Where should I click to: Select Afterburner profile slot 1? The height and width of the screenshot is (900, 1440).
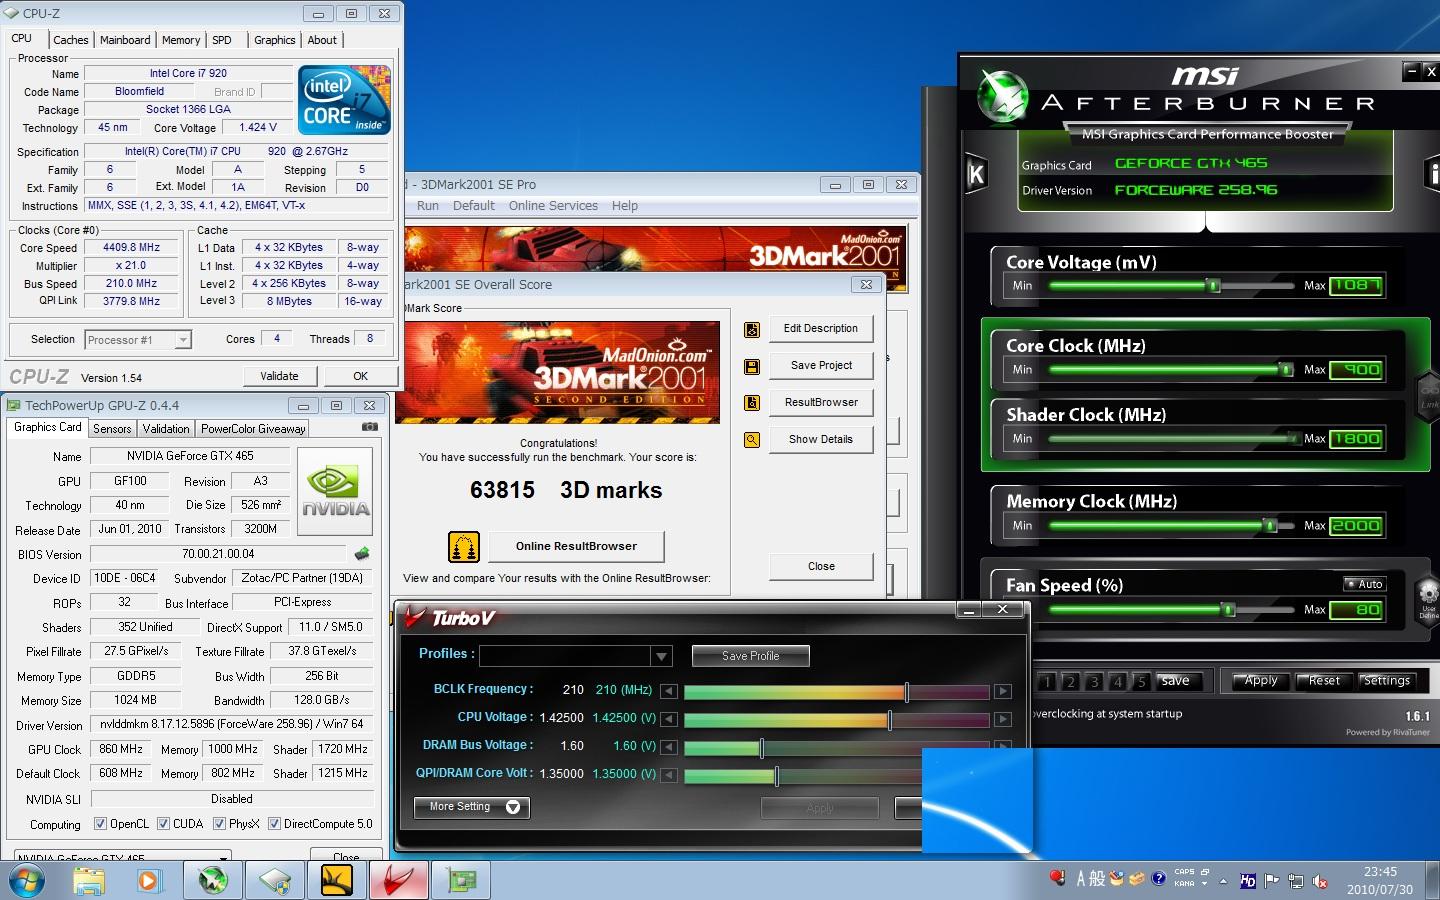point(1046,682)
